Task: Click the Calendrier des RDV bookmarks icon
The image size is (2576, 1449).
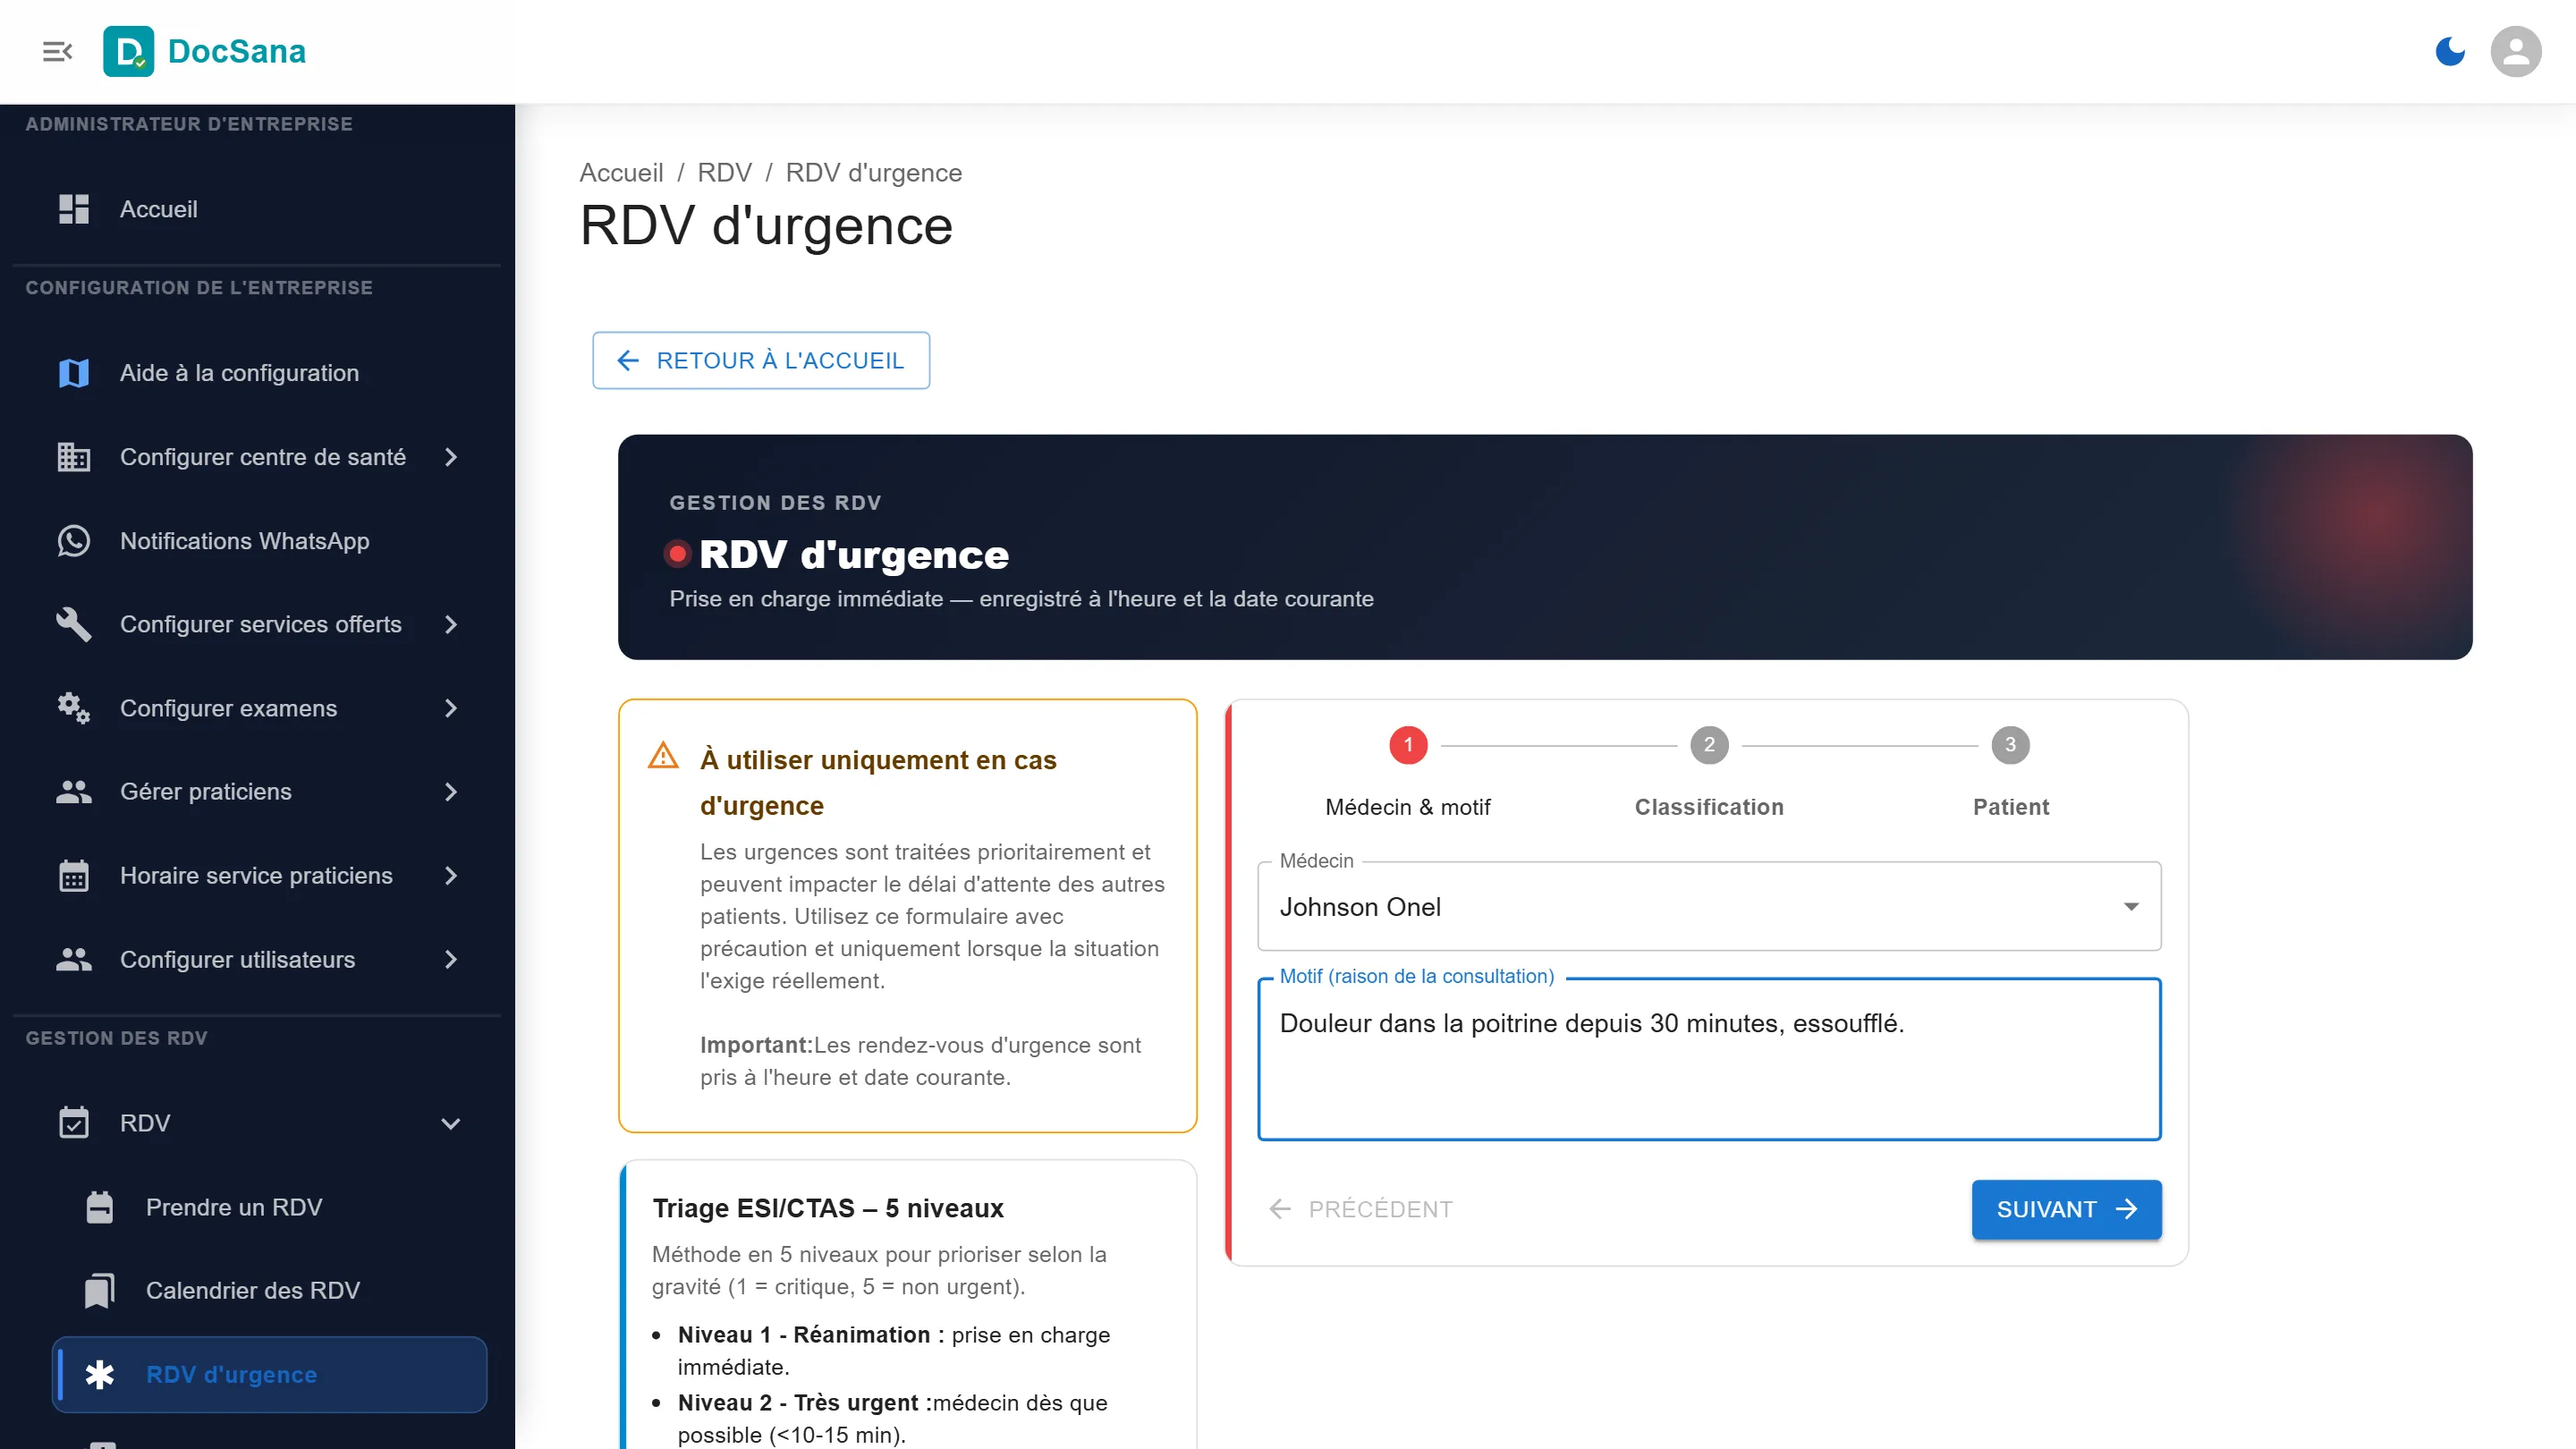Action: point(100,1291)
